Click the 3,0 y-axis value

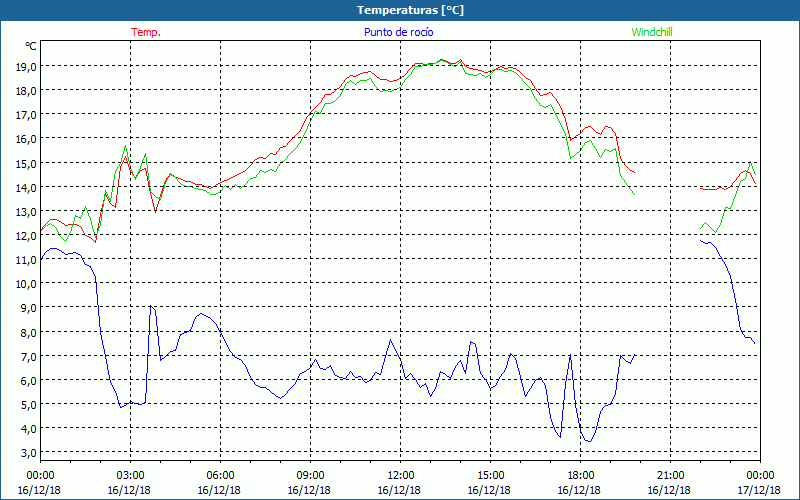point(29,453)
